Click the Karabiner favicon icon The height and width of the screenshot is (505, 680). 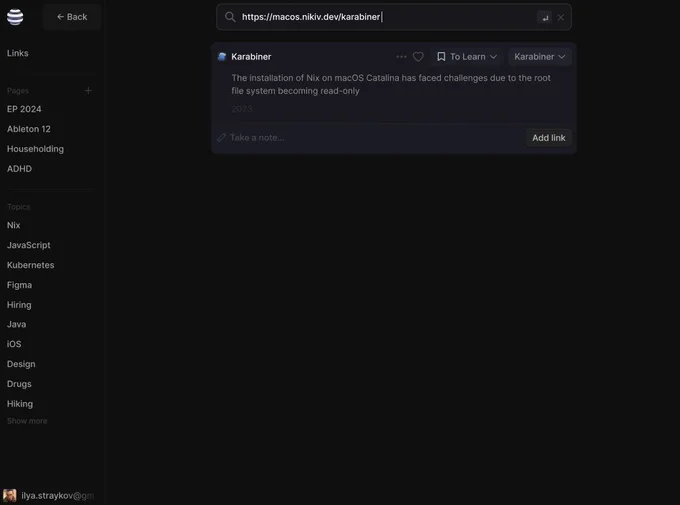point(222,56)
